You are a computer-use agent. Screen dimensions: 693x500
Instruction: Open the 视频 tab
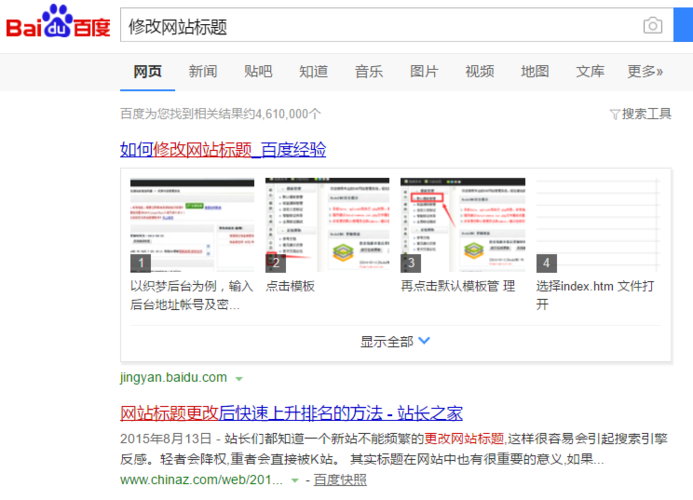pyautogui.click(x=479, y=72)
